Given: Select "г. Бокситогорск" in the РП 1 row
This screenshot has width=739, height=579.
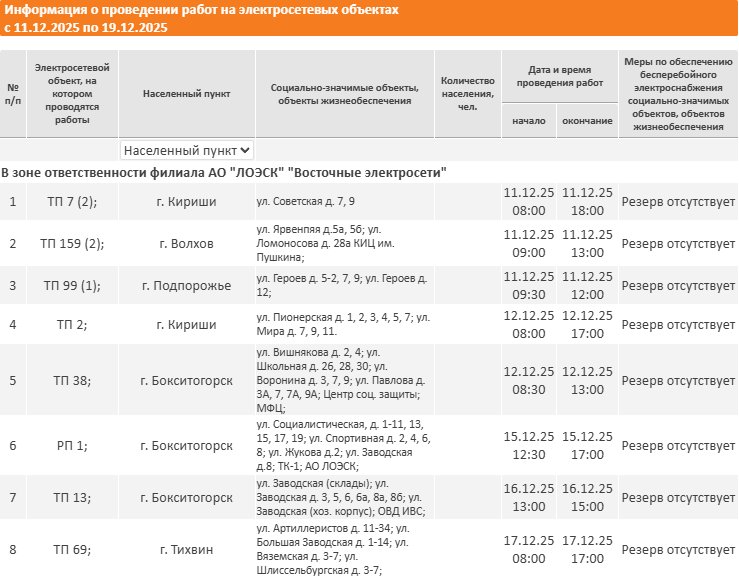Looking at the screenshot, I should tap(187, 445).
